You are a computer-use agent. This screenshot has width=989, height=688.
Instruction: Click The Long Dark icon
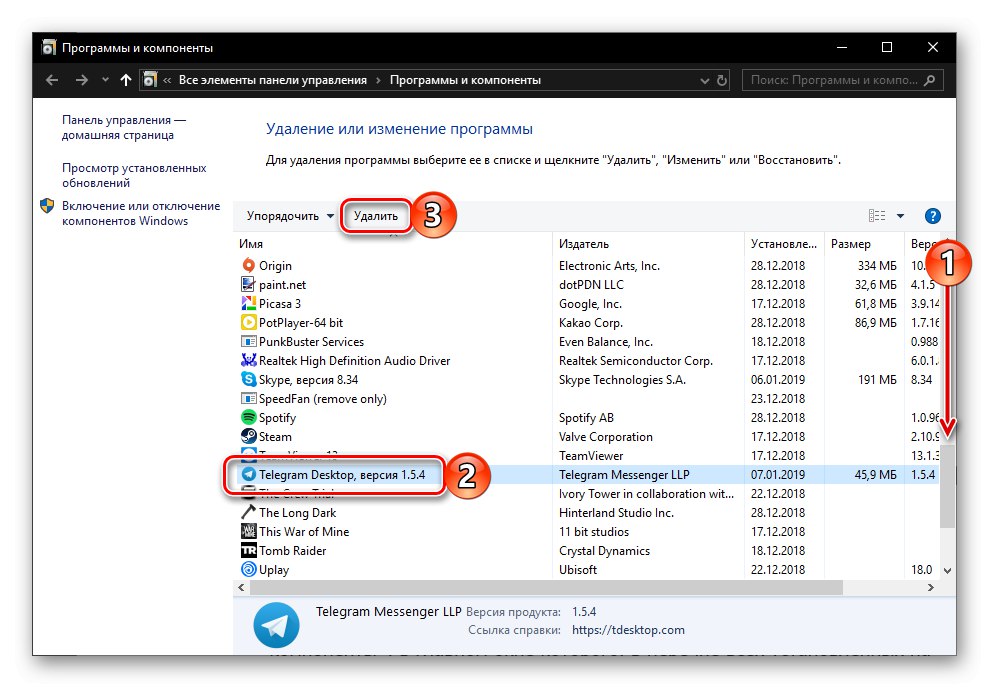coord(249,512)
